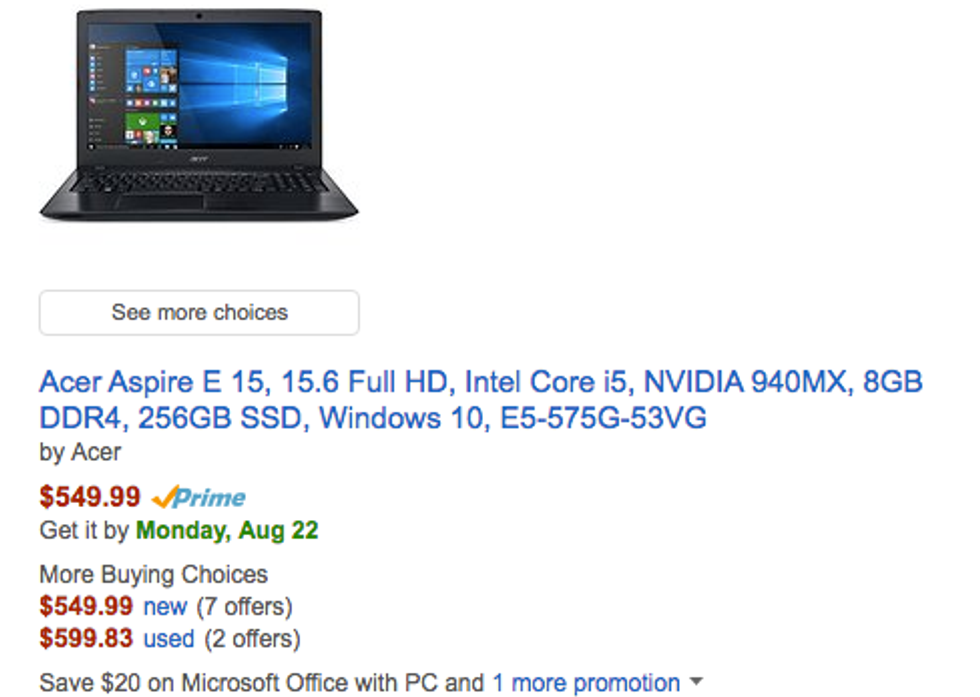Click the main $549.99 price beside Prime
Viewport: 980px width, 697px height.
tap(90, 498)
